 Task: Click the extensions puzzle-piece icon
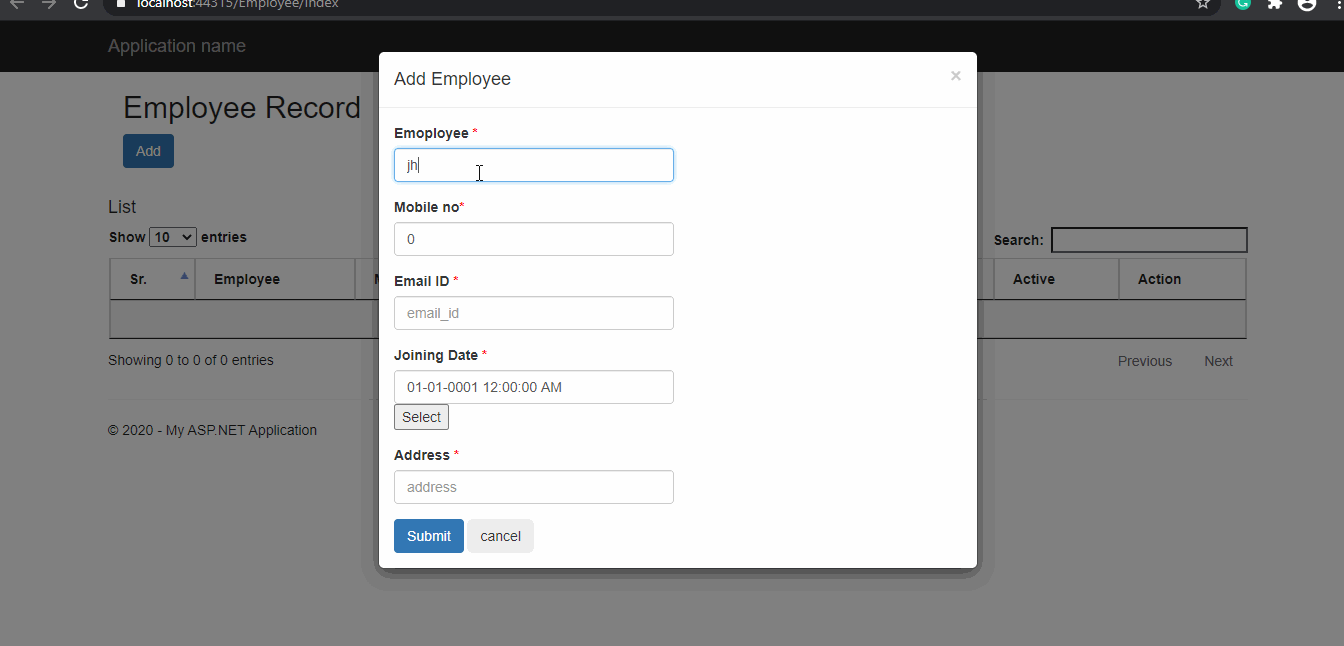coord(1273,5)
